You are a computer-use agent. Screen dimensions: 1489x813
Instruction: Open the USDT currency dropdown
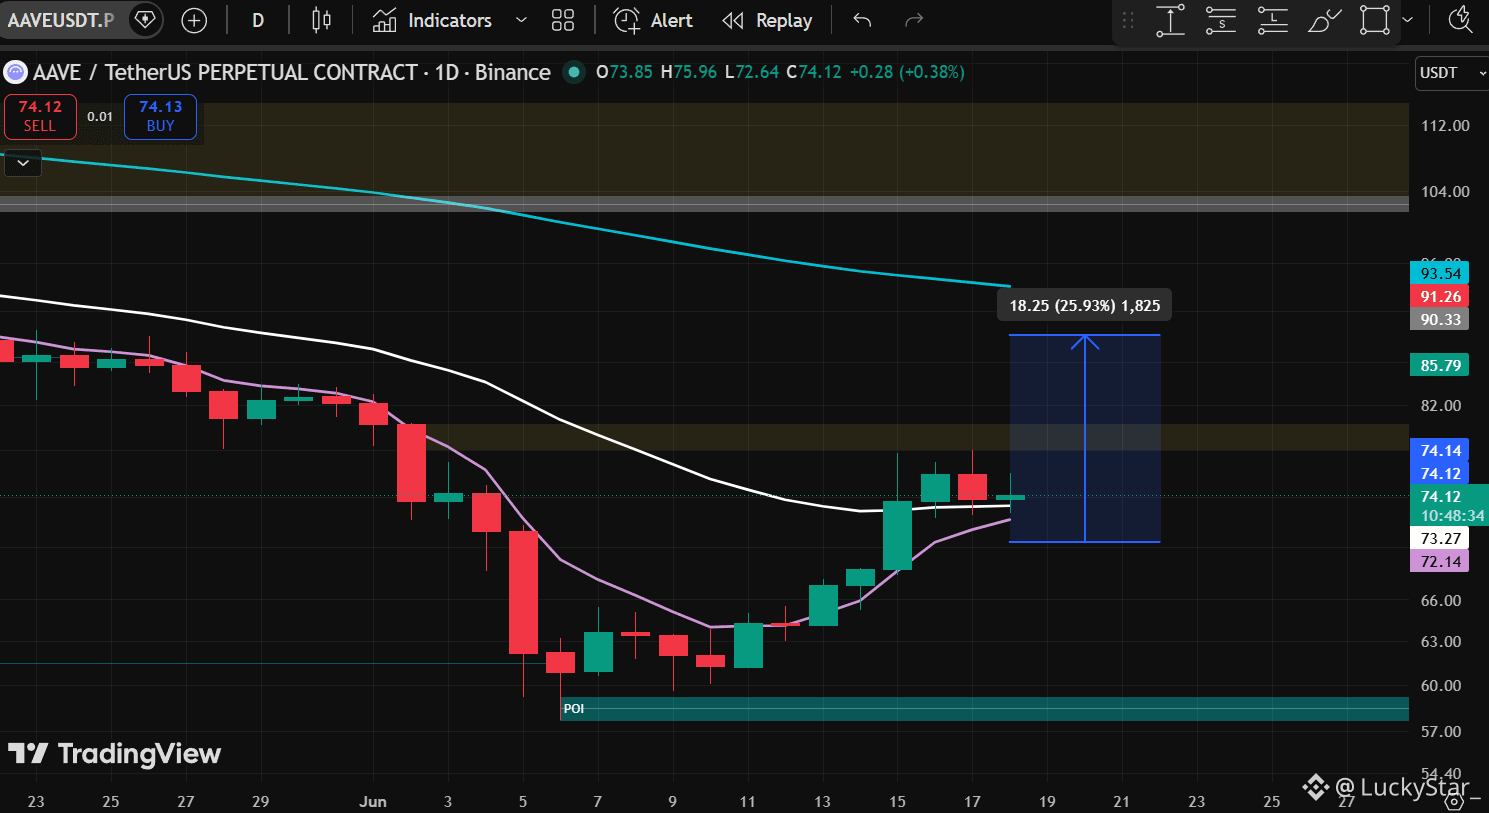click(1452, 73)
